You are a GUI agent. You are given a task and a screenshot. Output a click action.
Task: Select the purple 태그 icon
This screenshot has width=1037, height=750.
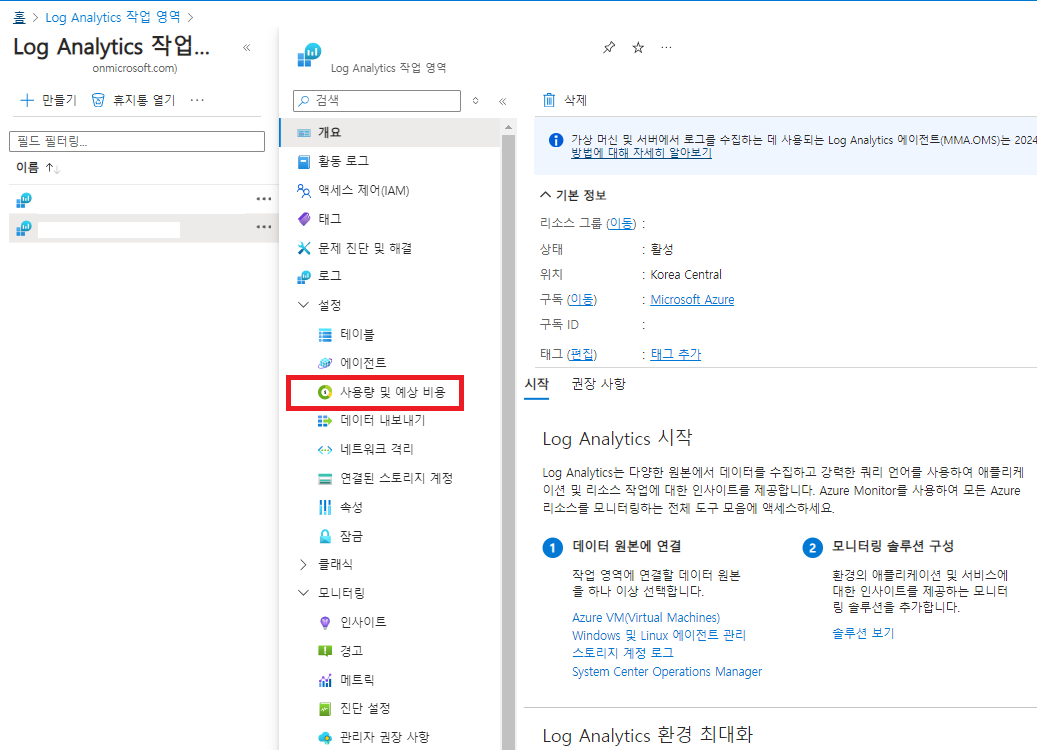point(304,219)
